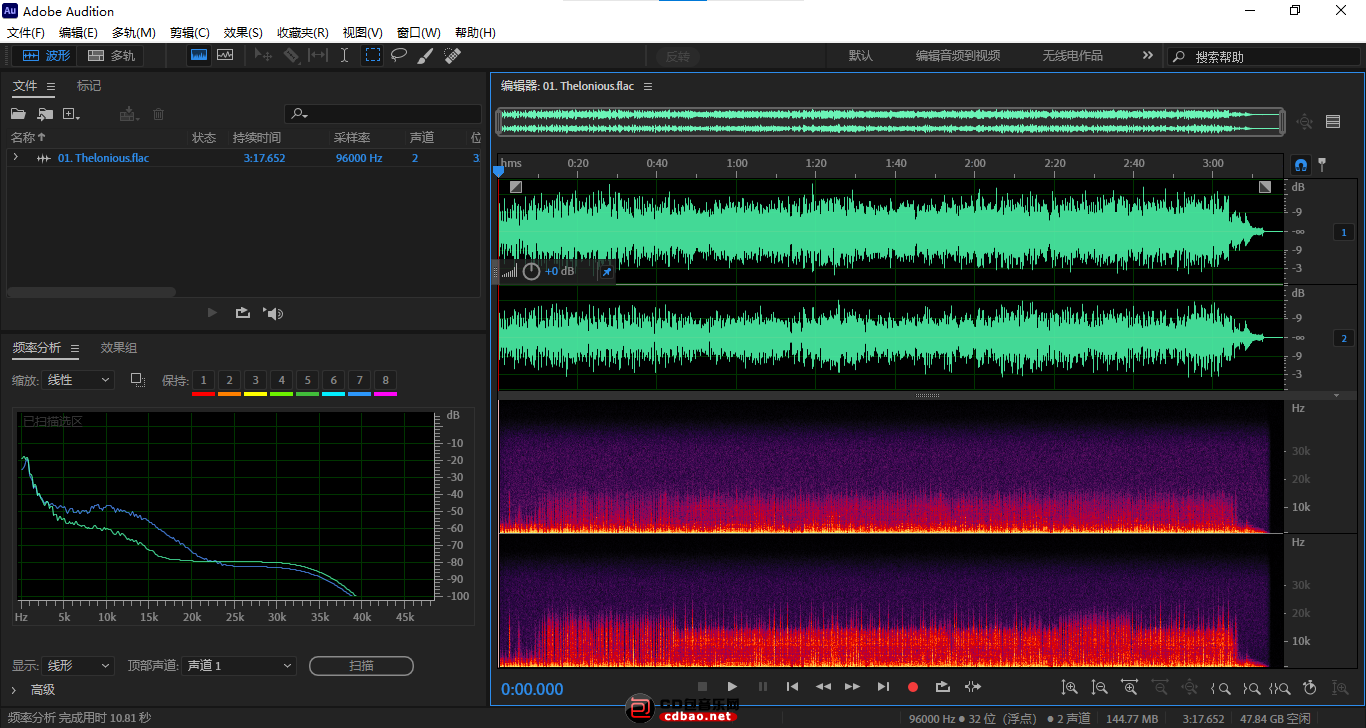This screenshot has width=1366, height=728.
Task: Click the Open File folder icon
Action: coord(18,115)
